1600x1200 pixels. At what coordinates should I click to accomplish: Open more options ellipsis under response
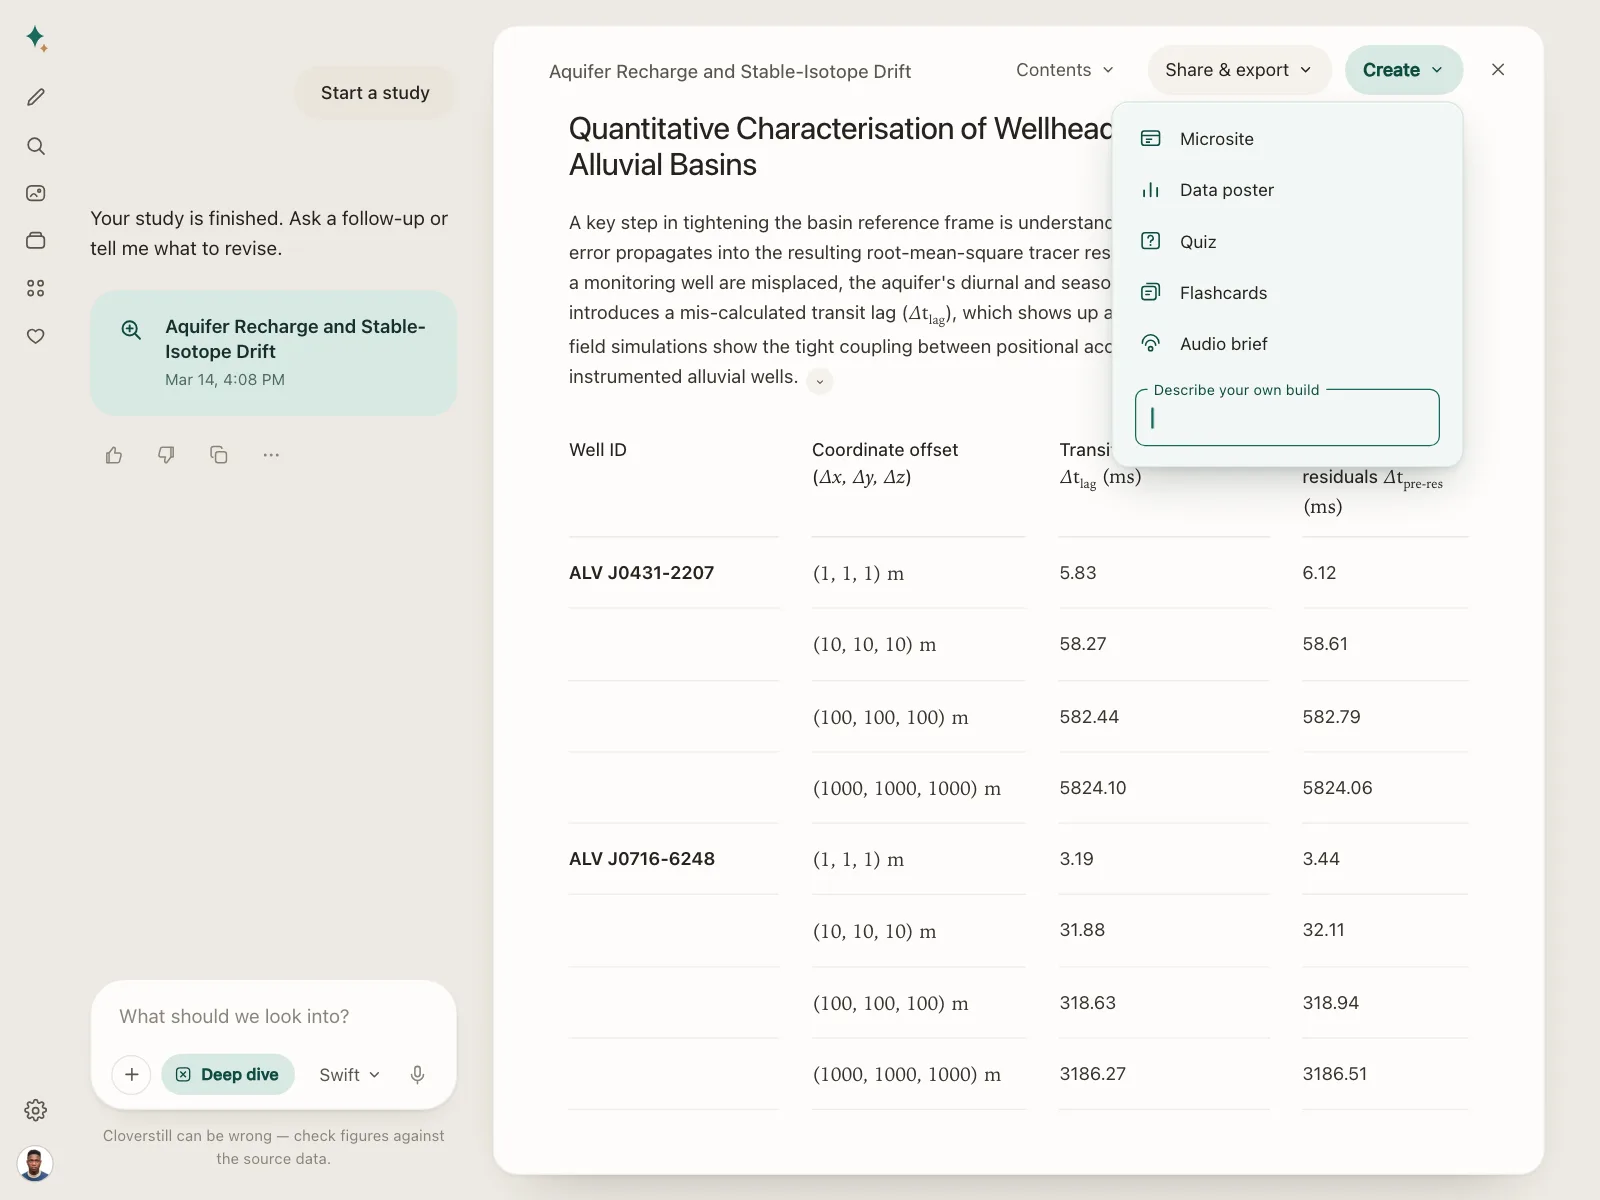[x=271, y=455]
